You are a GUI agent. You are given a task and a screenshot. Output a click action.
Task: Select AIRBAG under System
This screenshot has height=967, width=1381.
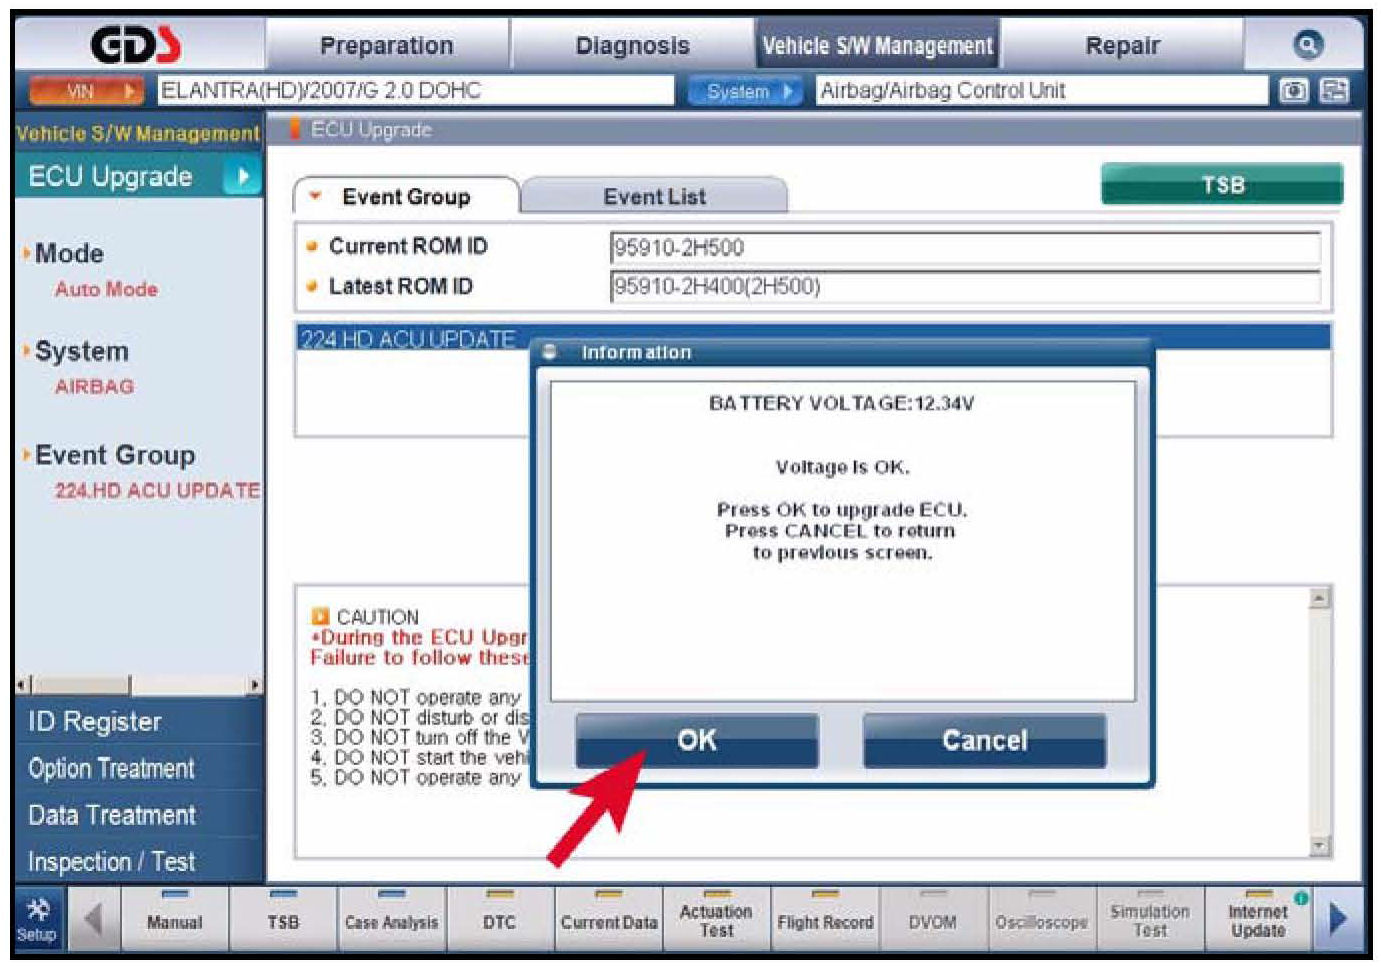pyautogui.click(x=94, y=386)
